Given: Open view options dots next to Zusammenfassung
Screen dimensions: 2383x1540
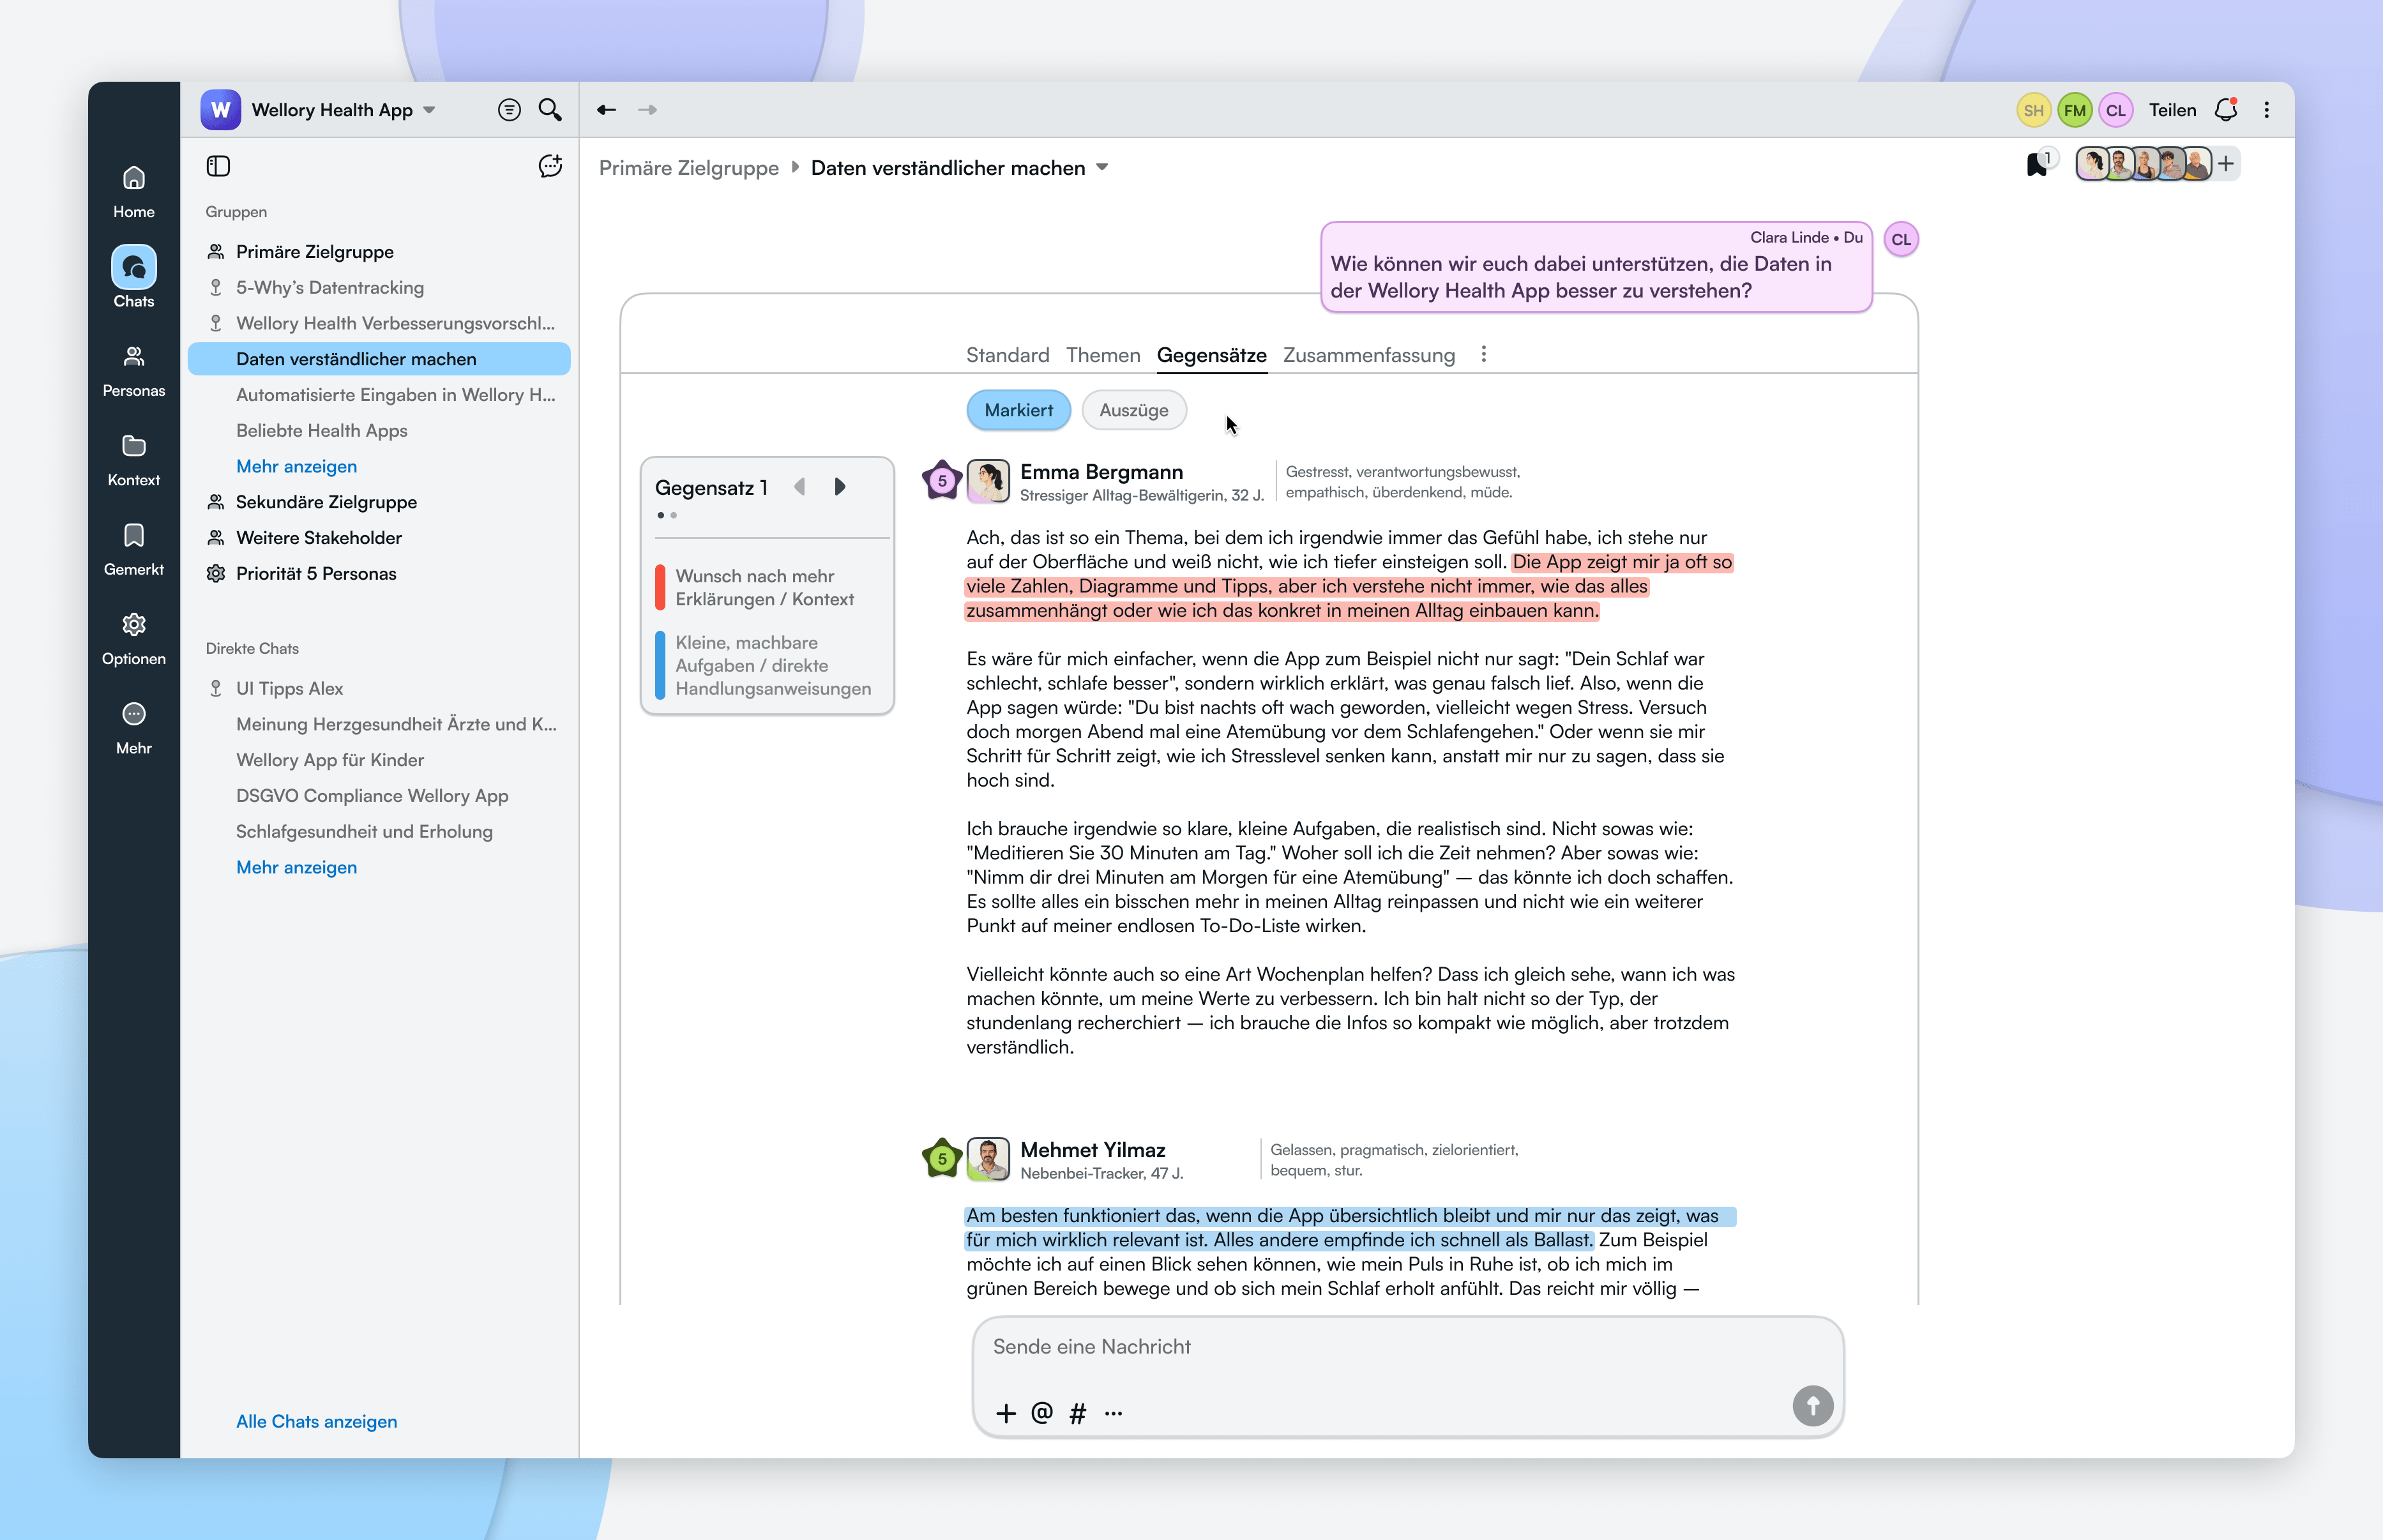Looking at the screenshot, I should click(1484, 354).
